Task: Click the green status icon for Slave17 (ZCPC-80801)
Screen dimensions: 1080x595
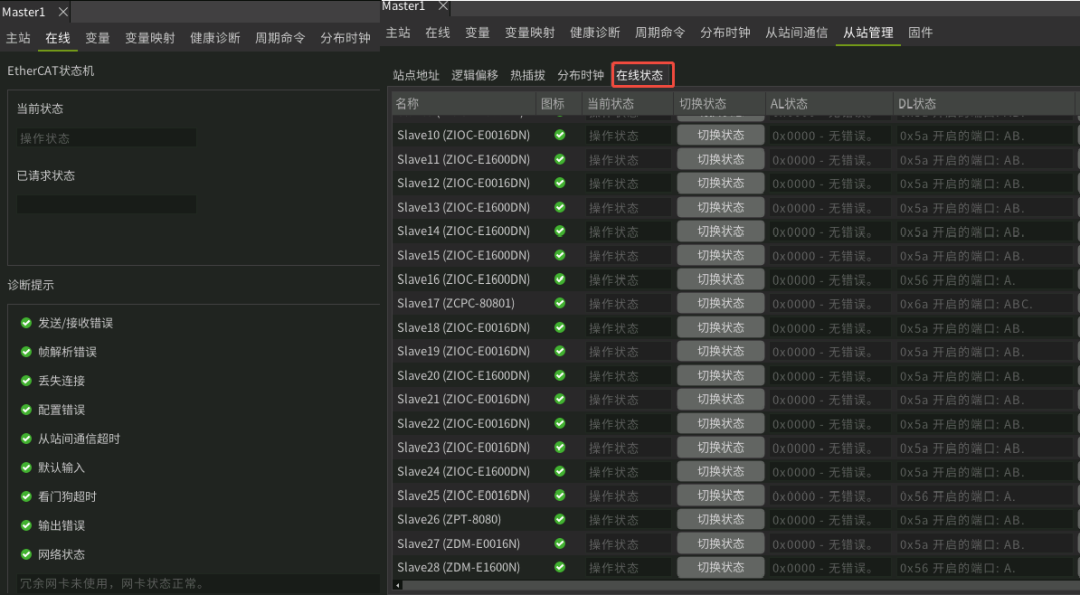Action: (x=560, y=303)
